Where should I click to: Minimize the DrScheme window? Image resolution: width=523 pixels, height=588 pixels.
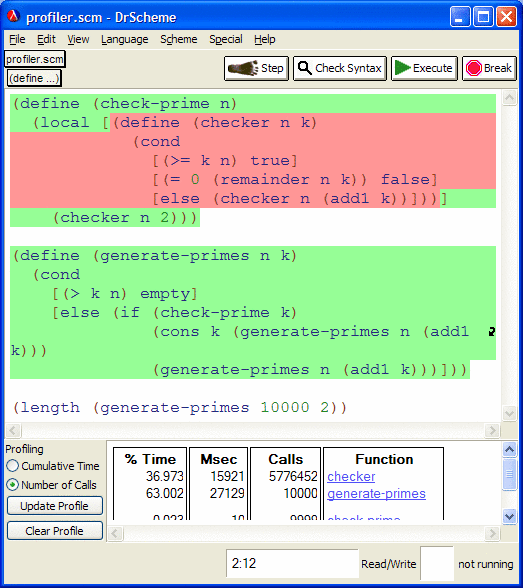(460, 17)
